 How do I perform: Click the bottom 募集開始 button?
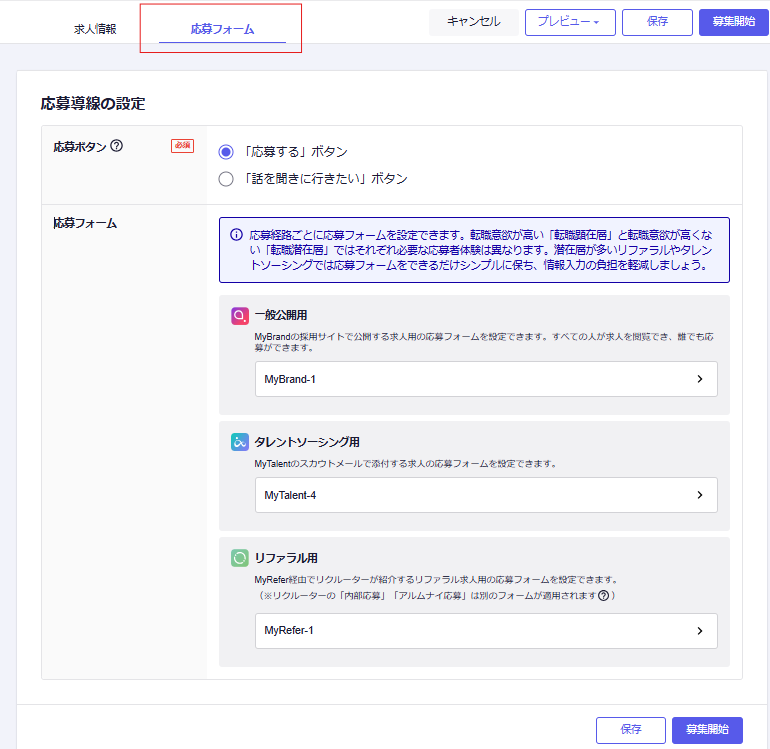coord(707,730)
